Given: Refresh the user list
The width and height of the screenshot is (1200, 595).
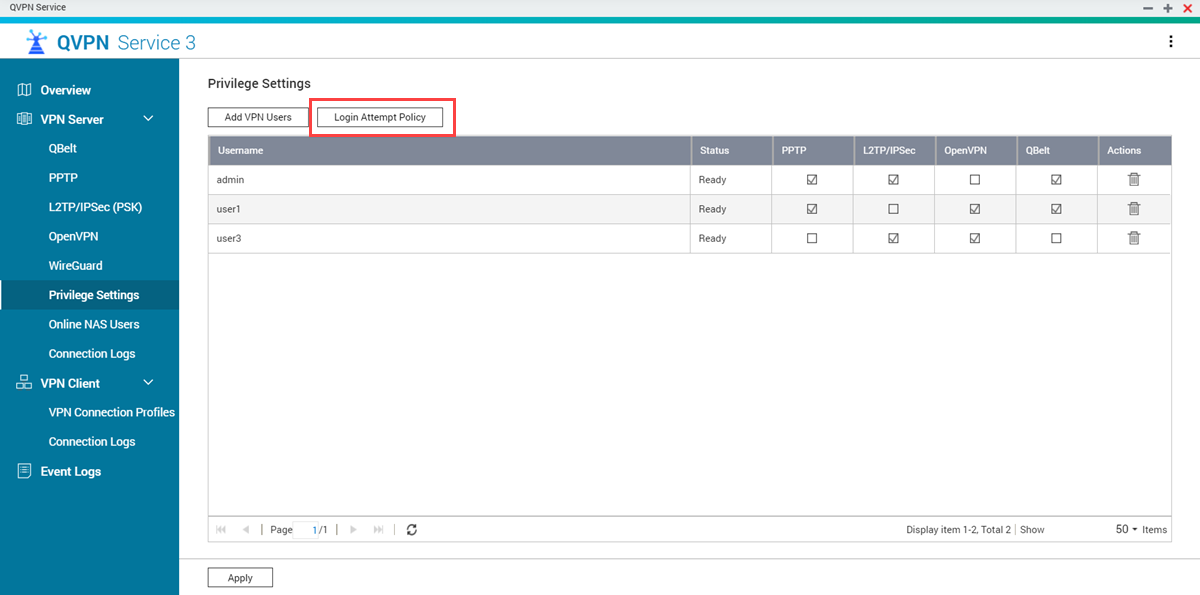Looking at the screenshot, I should tap(411, 529).
